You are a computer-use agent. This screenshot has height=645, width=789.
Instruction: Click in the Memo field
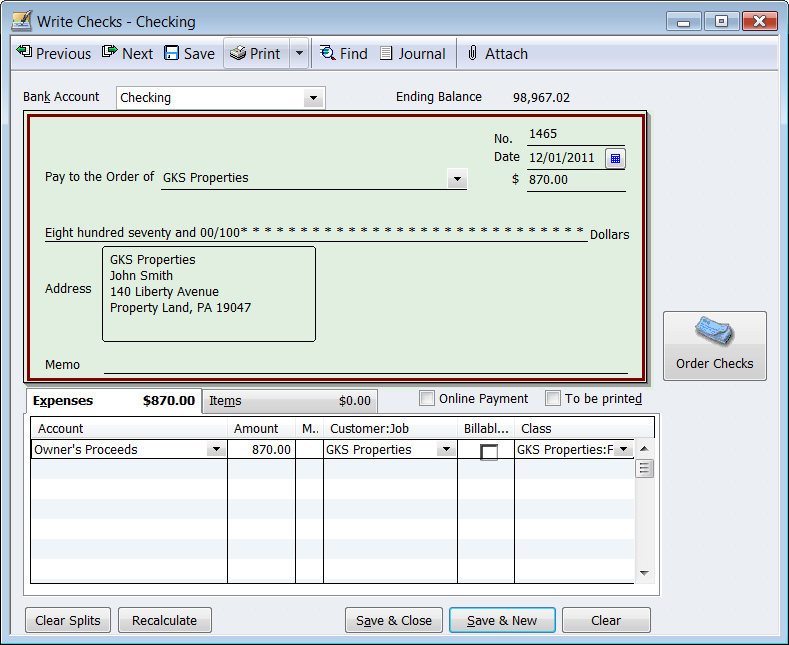(x=365, y=365)
